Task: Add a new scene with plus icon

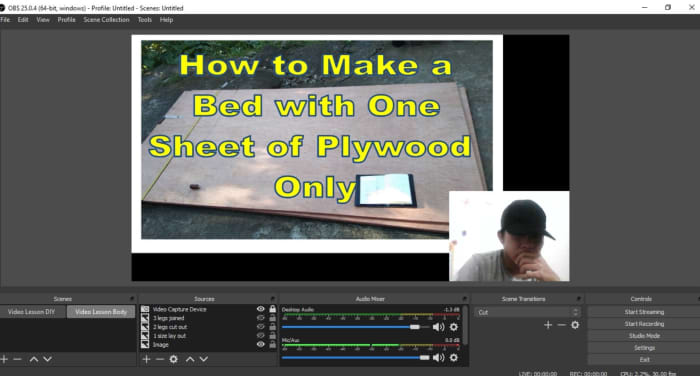Action: click(4, 359)
